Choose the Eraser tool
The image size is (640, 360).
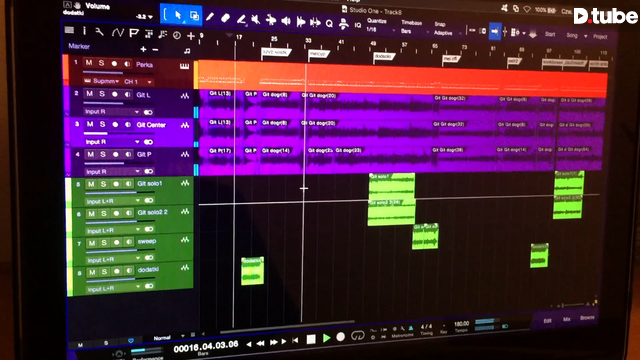225,18
